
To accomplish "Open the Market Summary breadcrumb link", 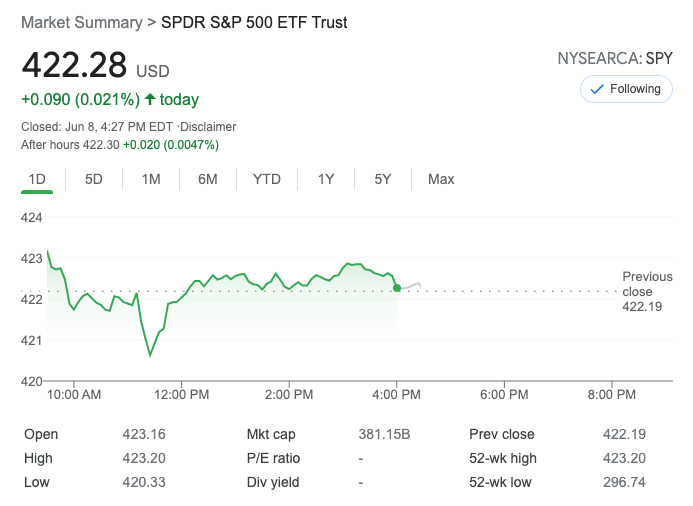I will pos(81,22).
